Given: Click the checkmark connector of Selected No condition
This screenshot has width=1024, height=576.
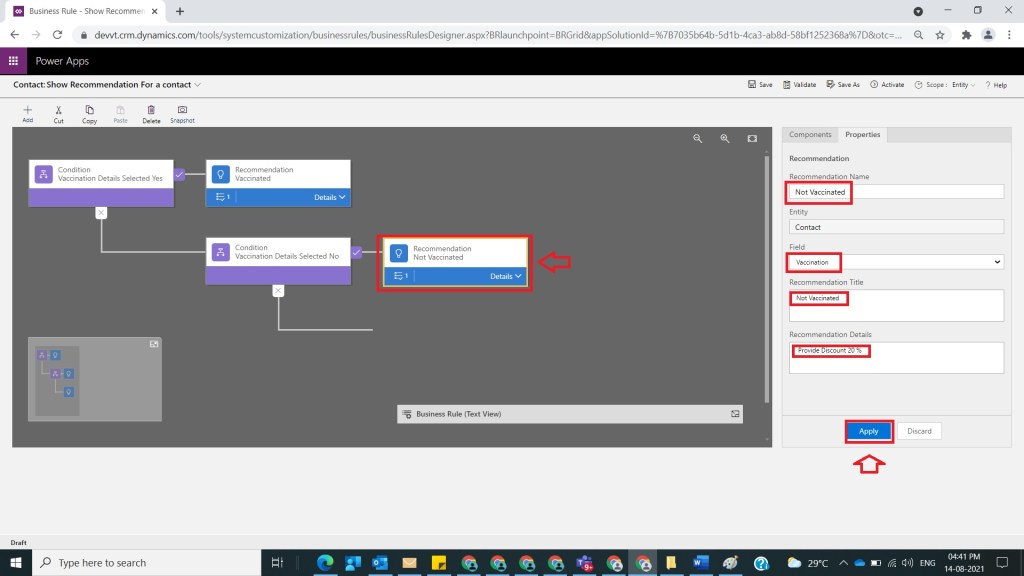Looking at the screenshot, I should (357, 252).
